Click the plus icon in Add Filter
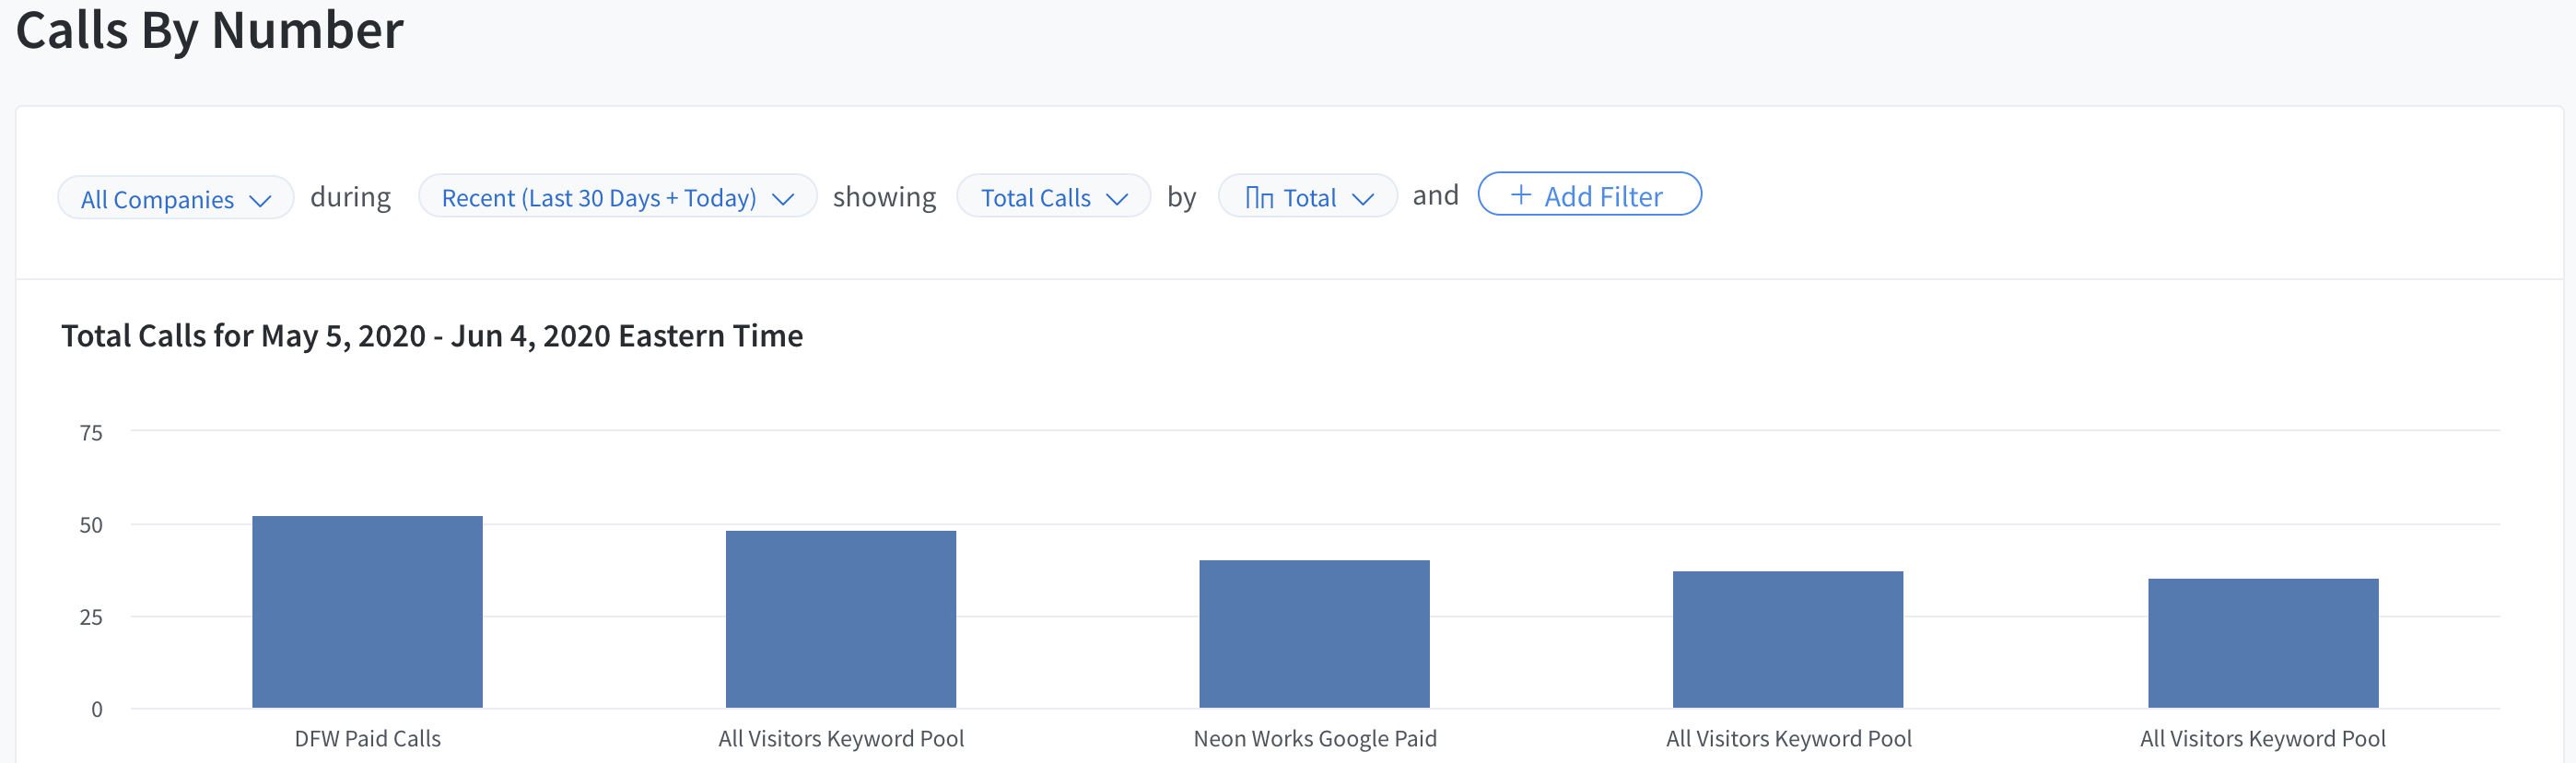Image resolution: width=2576 pixels, height=763 pixels. coord(1520,195)
